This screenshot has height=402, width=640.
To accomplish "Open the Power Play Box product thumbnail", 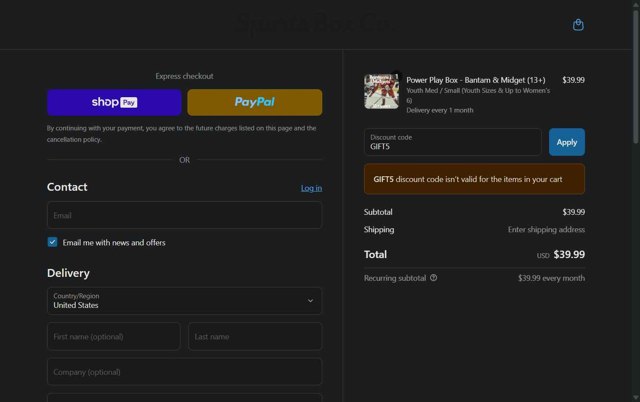I will tap(382, 91).
